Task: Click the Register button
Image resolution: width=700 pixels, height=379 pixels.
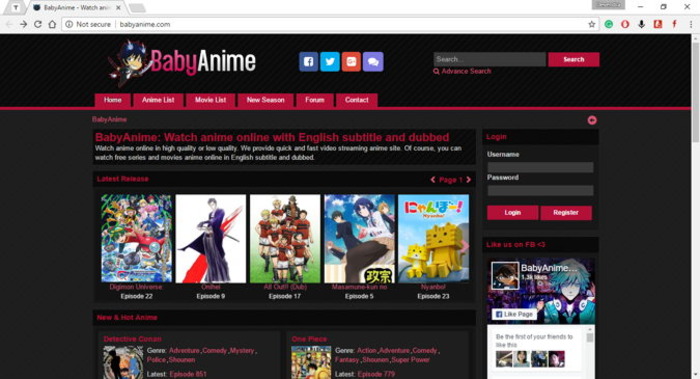Action: pyautogui.click(x=566, y=212)
